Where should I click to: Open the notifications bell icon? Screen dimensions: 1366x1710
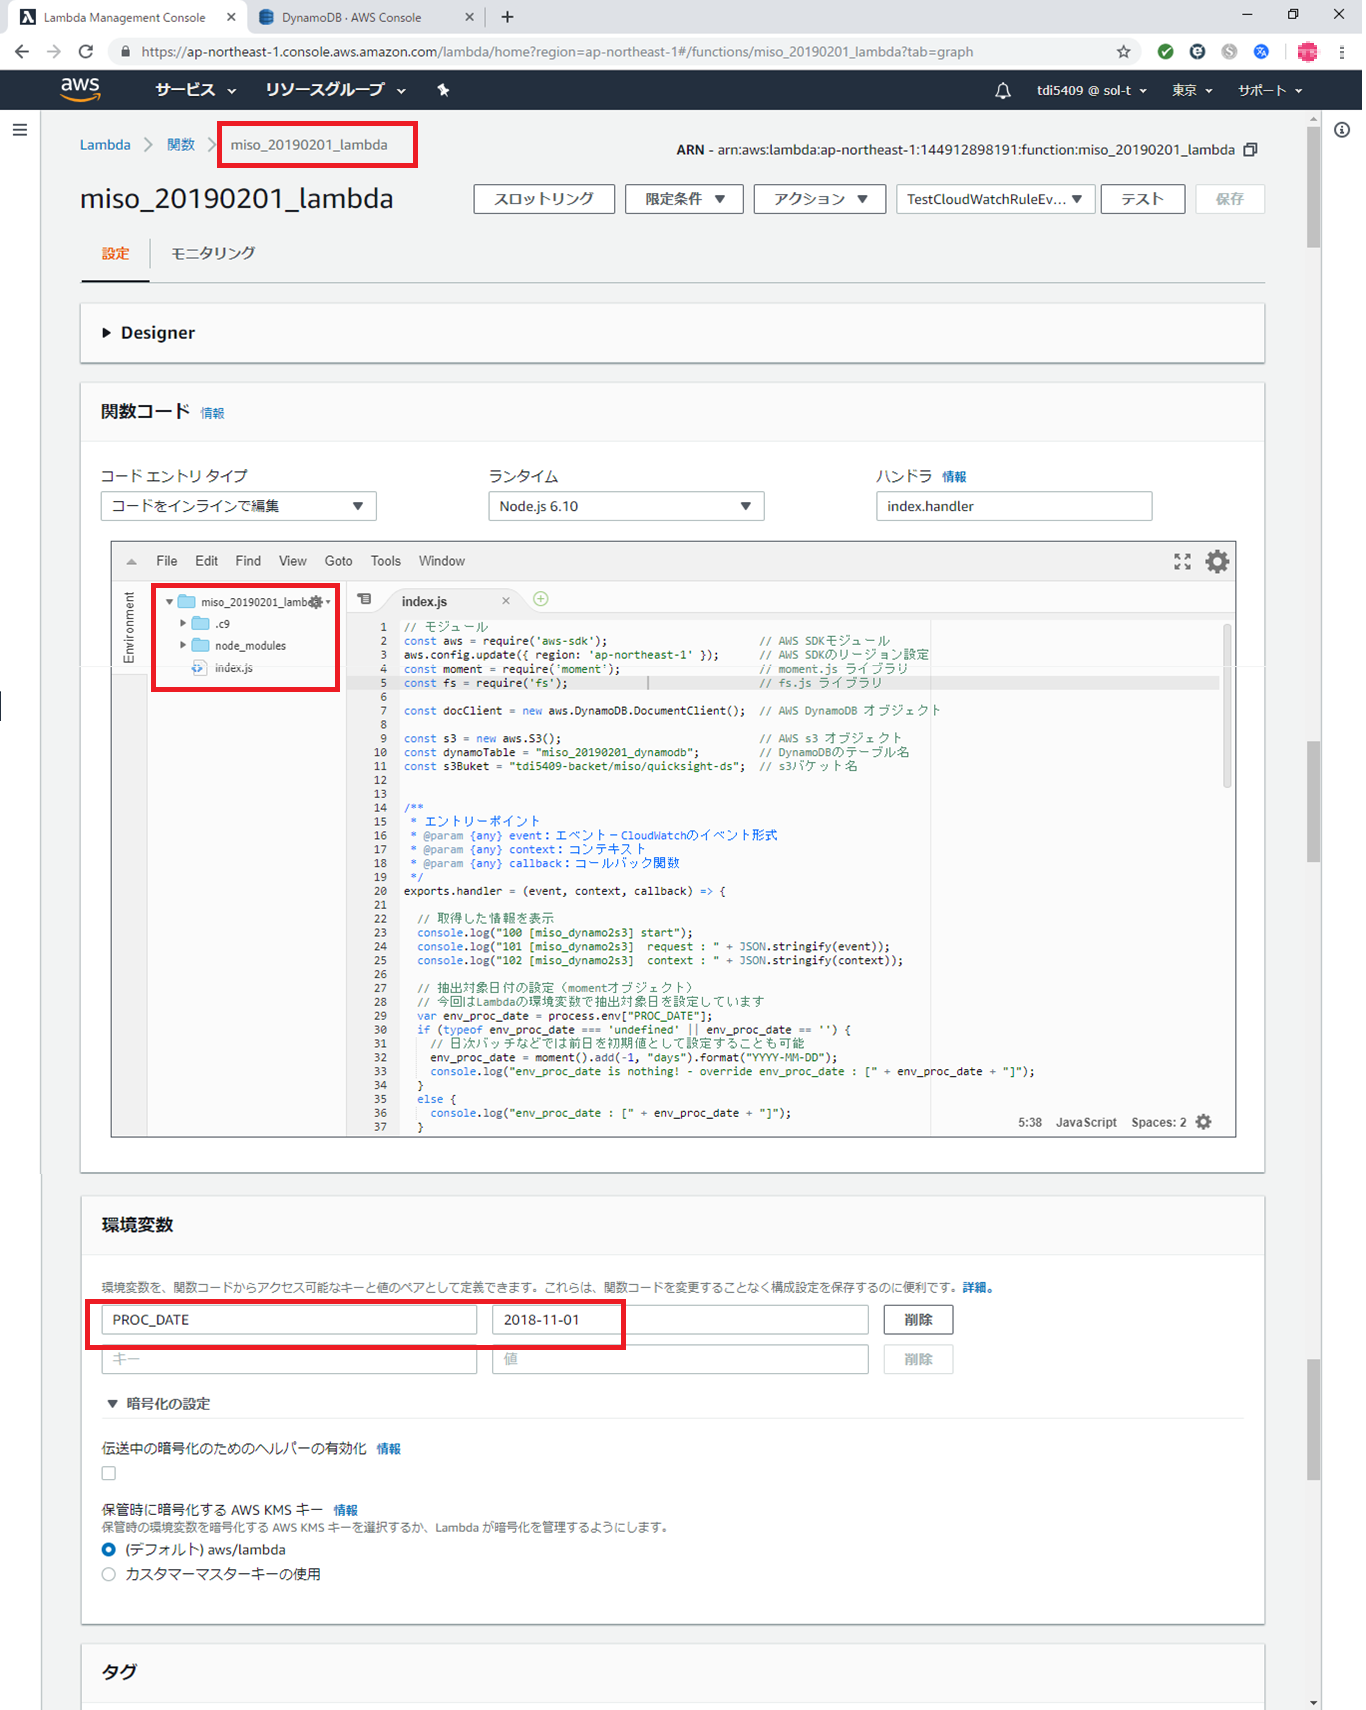point(1002,91)
